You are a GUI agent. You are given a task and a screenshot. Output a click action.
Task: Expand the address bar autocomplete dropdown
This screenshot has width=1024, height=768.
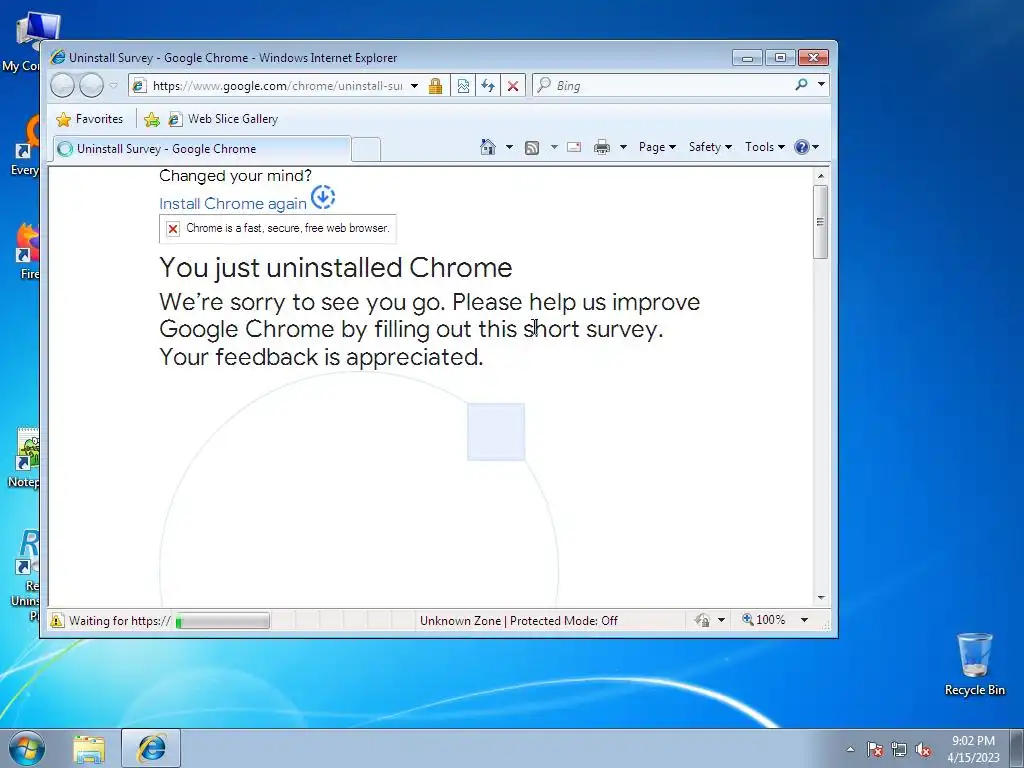tap(414, 86)
